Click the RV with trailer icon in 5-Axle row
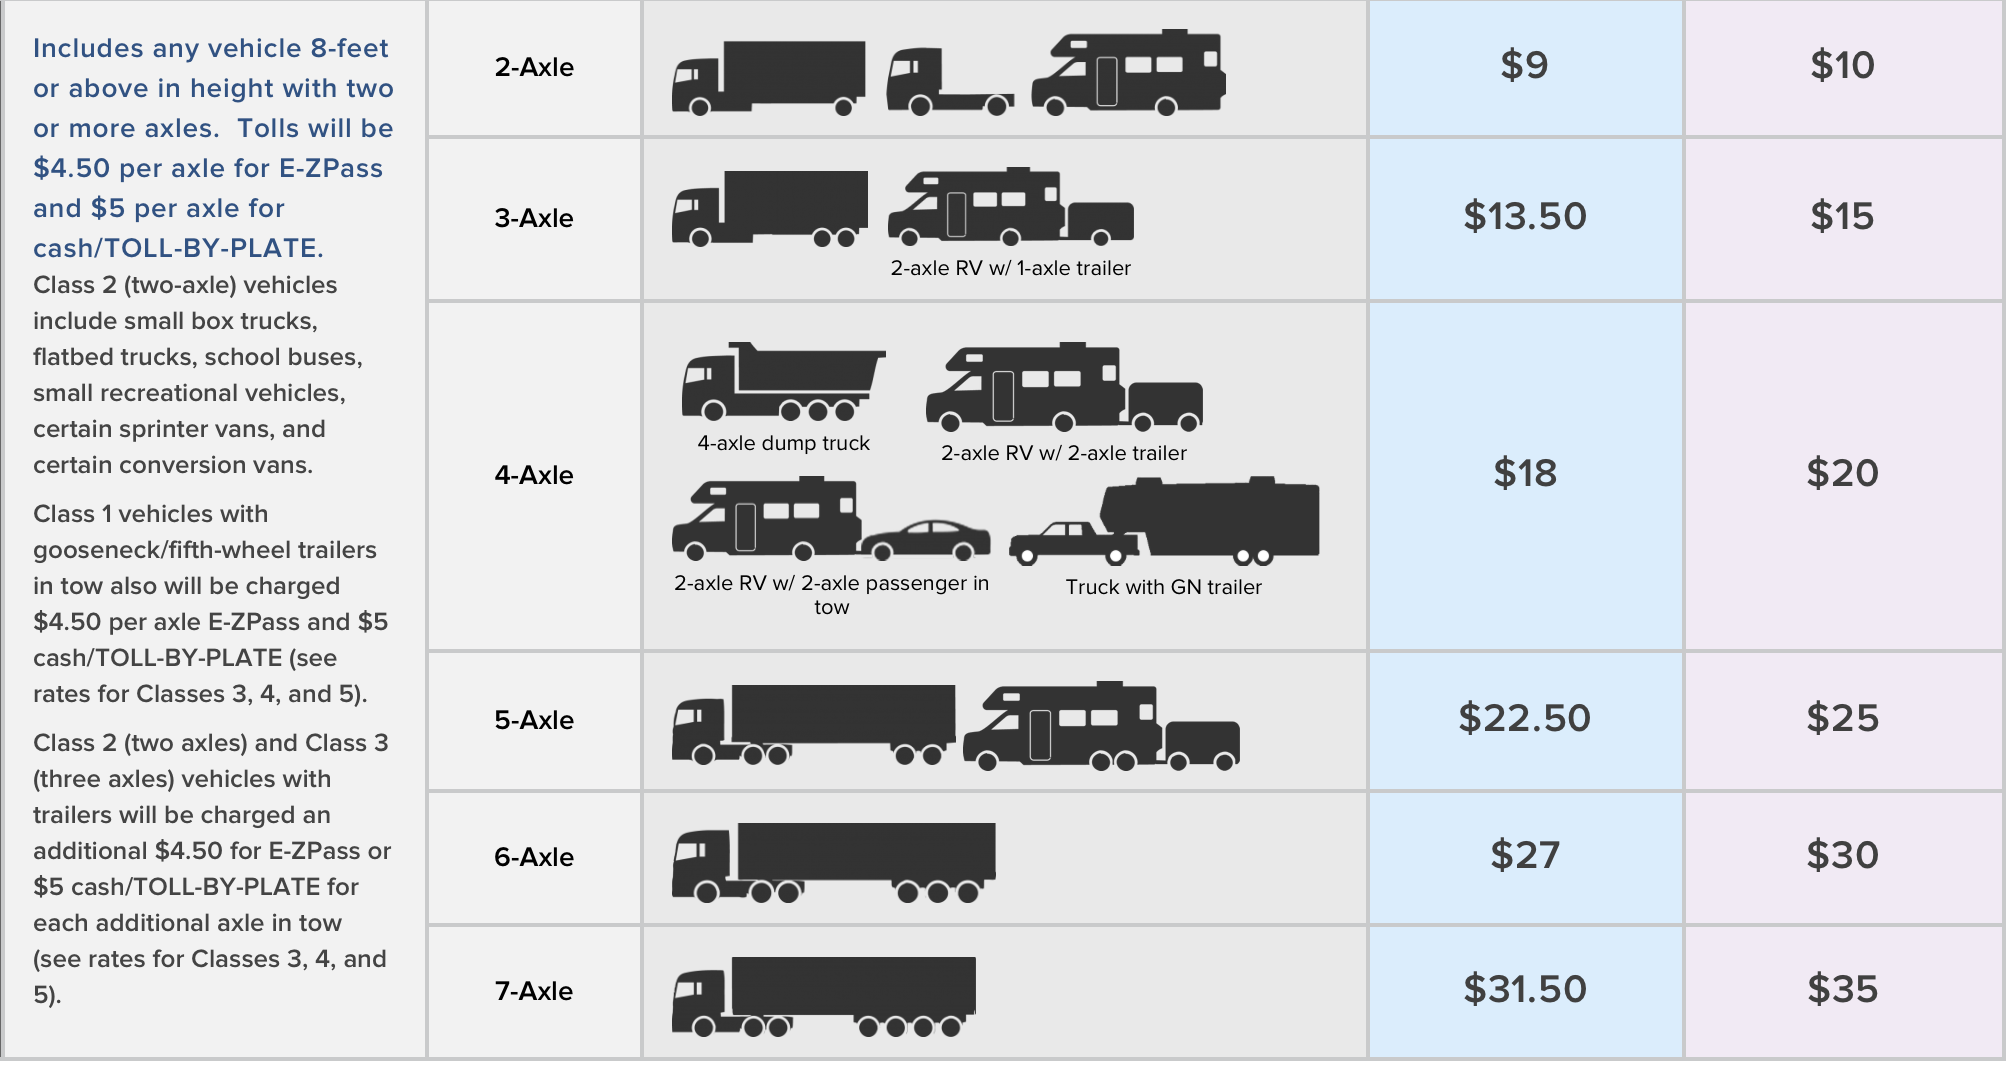2010x1066 pixels. [x=1101, y=727]
